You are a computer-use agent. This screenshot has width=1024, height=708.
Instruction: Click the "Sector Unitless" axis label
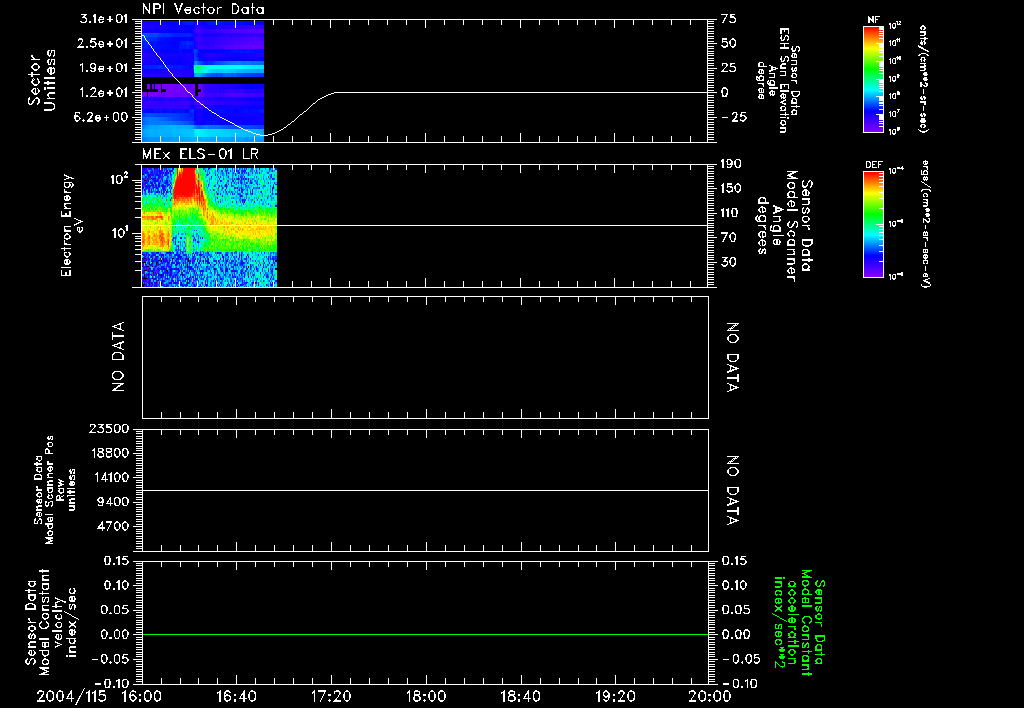[42, 80]
